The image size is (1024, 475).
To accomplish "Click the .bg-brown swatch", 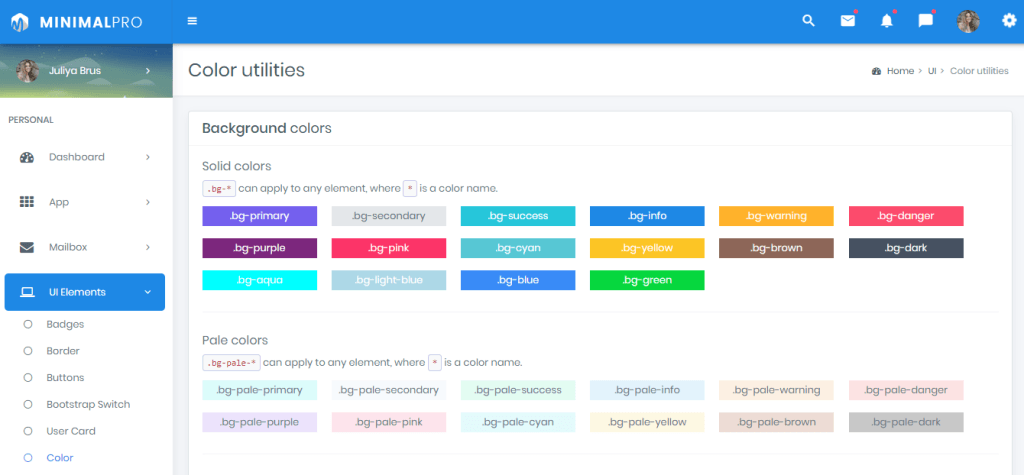I will coord(776,248).
